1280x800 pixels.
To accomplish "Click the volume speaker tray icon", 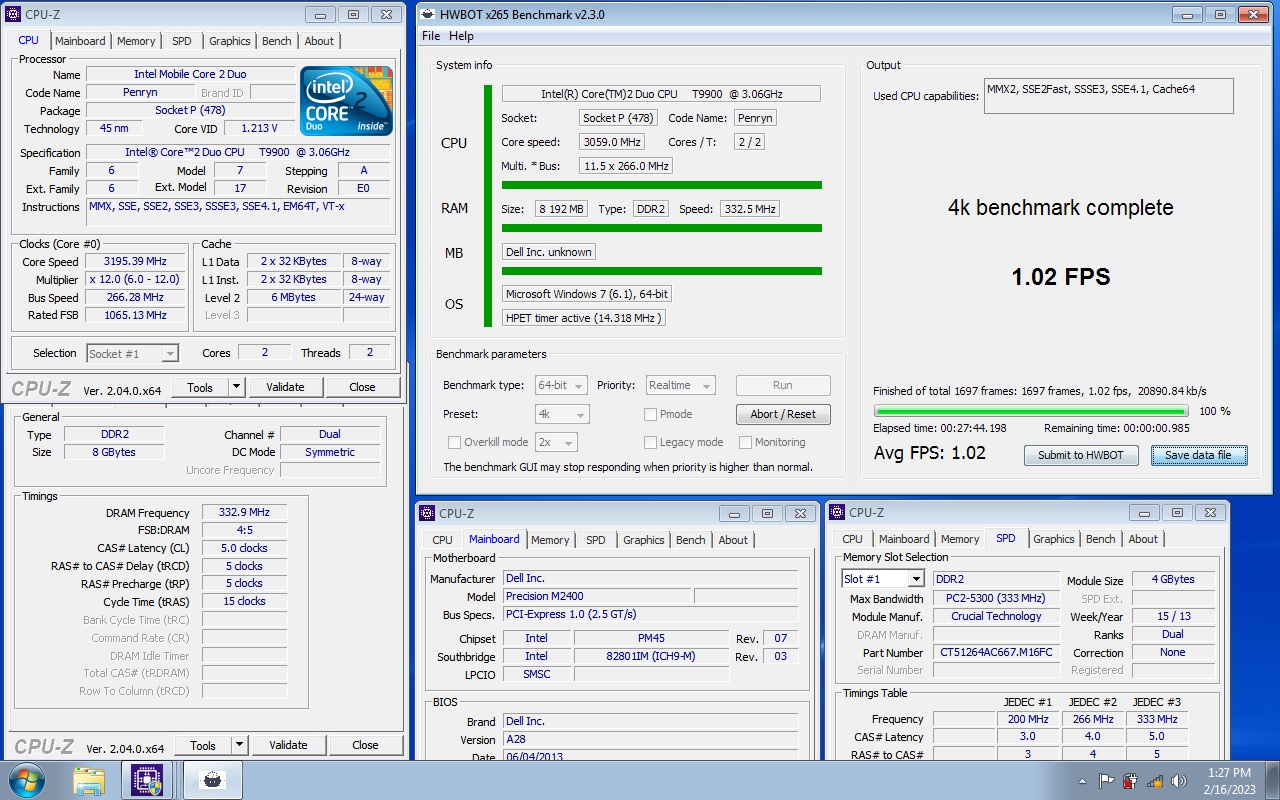I will tap(1178, 781).
